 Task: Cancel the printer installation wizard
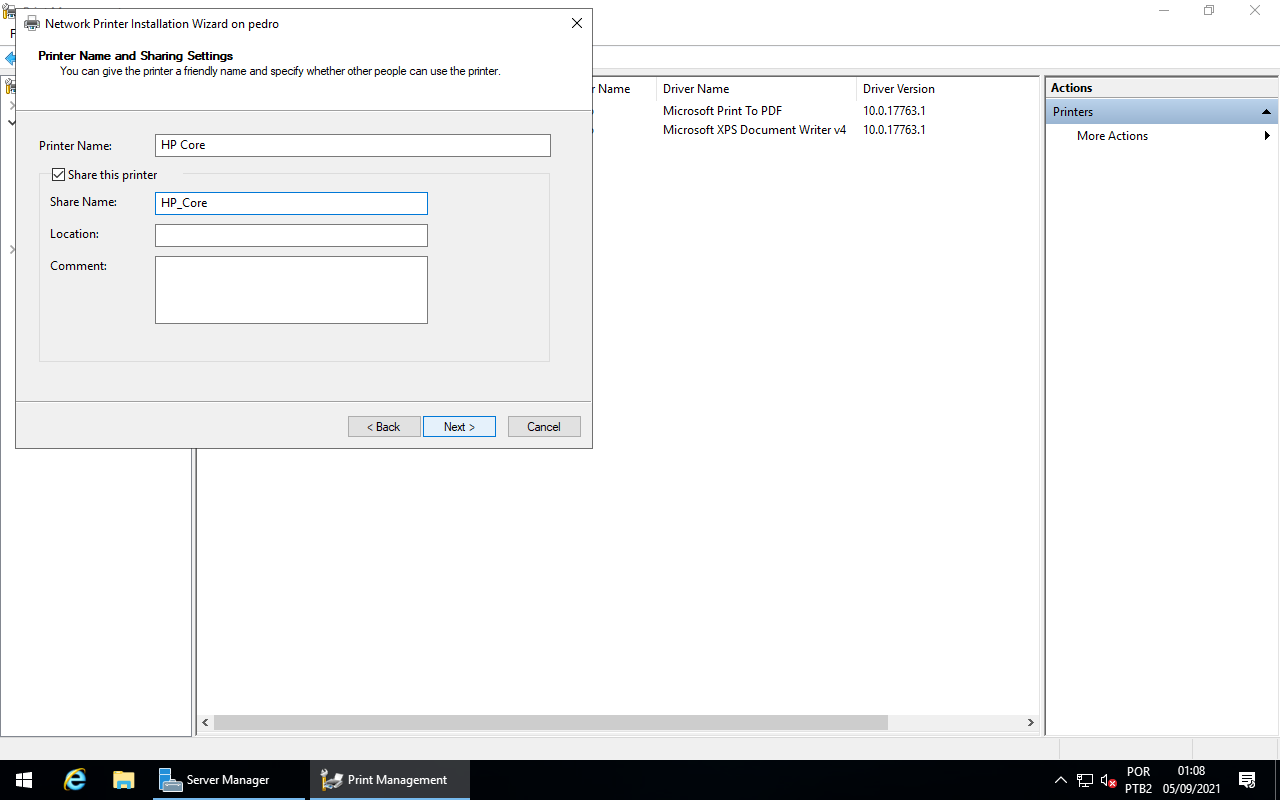[x=544, y=427]
